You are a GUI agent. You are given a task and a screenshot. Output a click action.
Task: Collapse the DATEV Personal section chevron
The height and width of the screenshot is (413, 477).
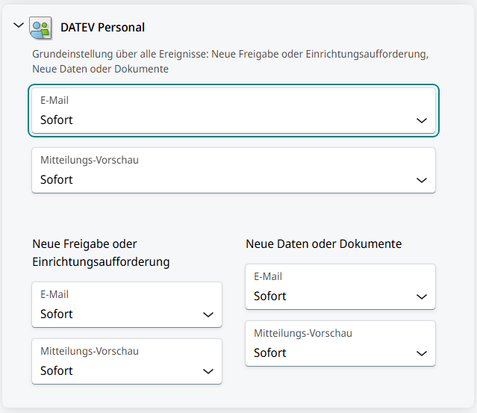coord(18,25)
